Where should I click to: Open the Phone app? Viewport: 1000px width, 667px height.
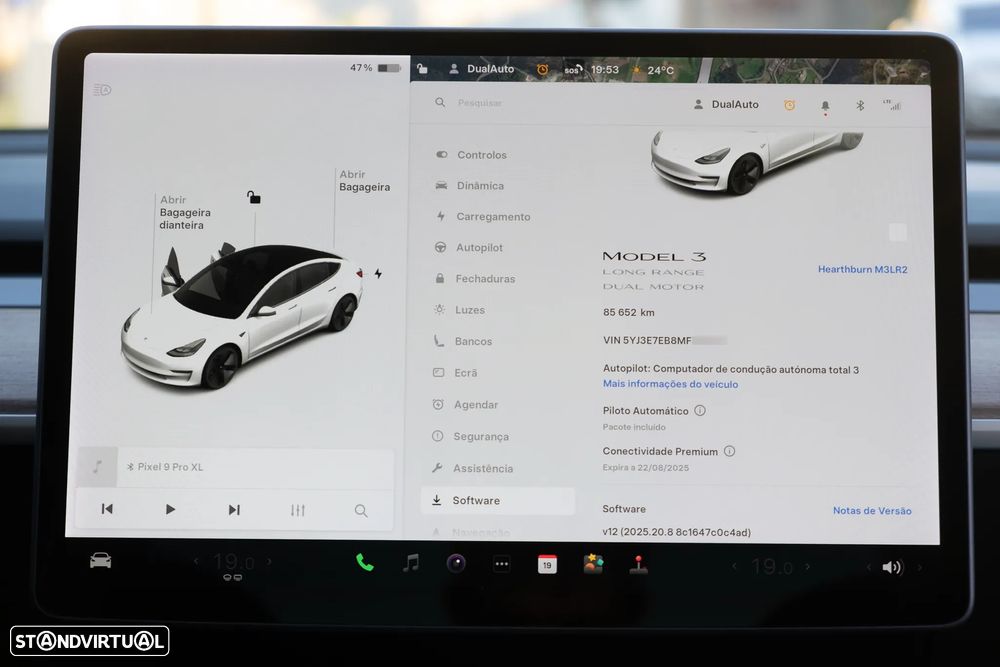(364, 562)
